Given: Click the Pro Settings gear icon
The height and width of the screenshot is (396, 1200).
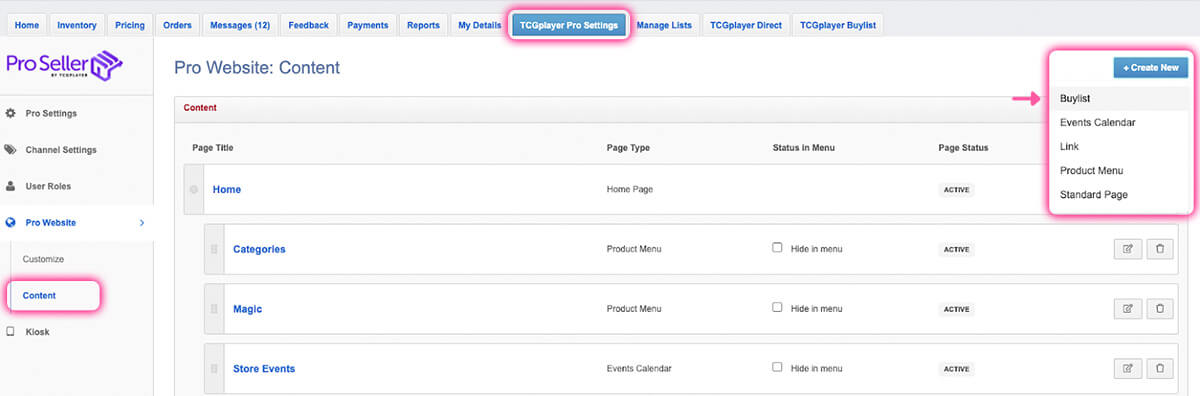Looking at the screenshot, I should click(10, 113).
